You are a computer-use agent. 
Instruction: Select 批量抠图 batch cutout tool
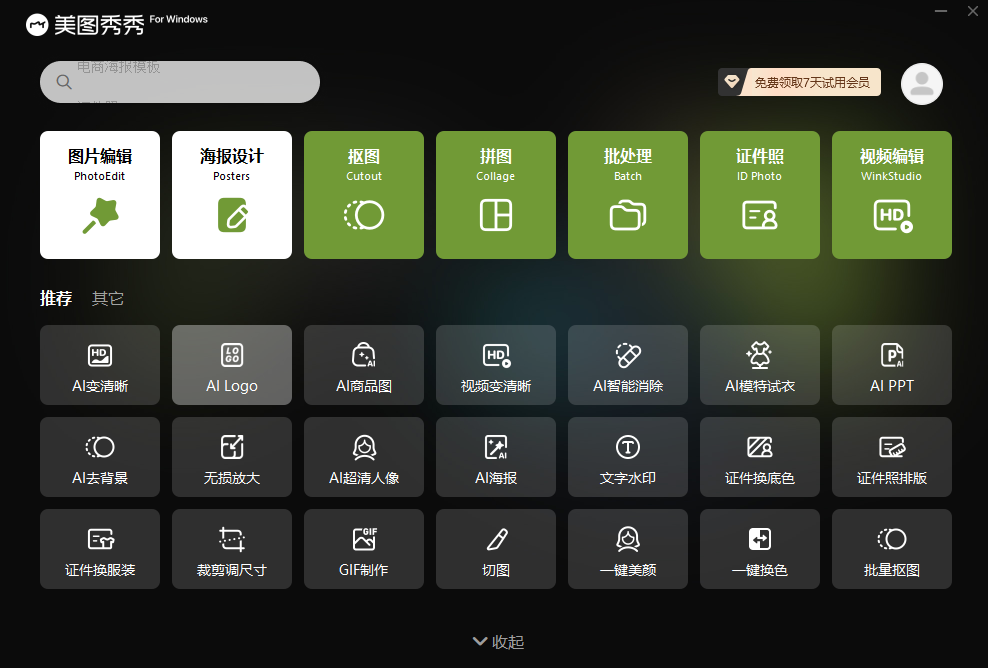(x=892, y=549)
